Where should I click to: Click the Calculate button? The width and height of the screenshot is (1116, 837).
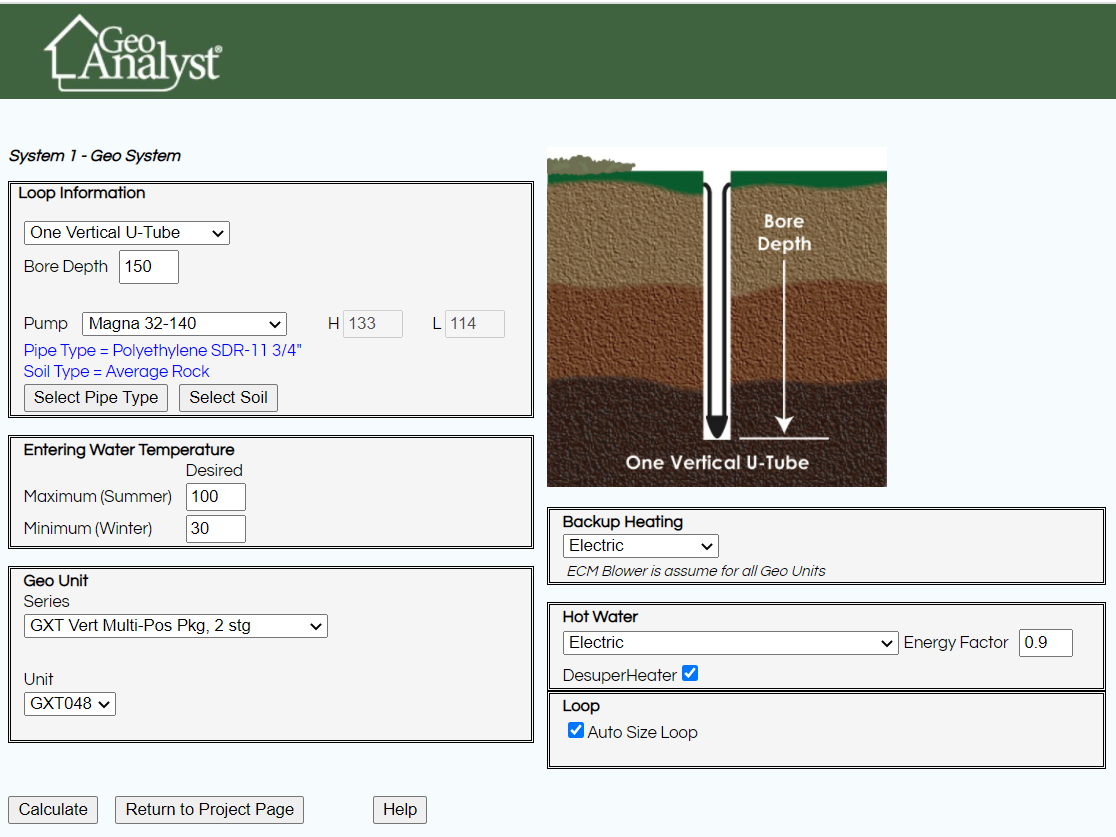(53, 810)
